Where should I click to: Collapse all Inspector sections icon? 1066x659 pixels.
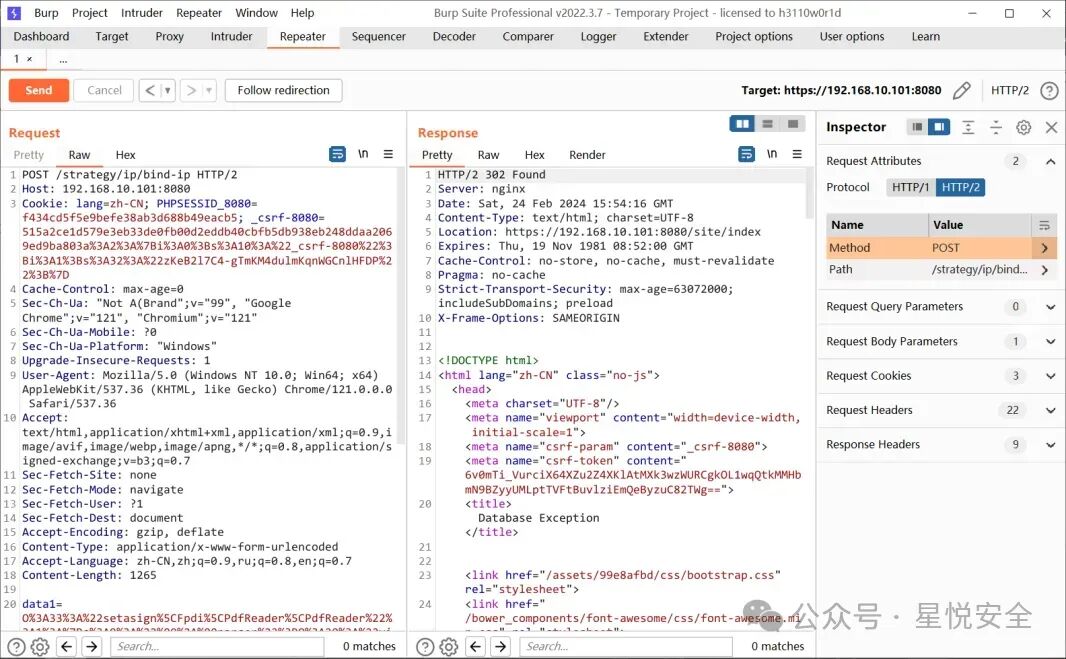(996, 127)
